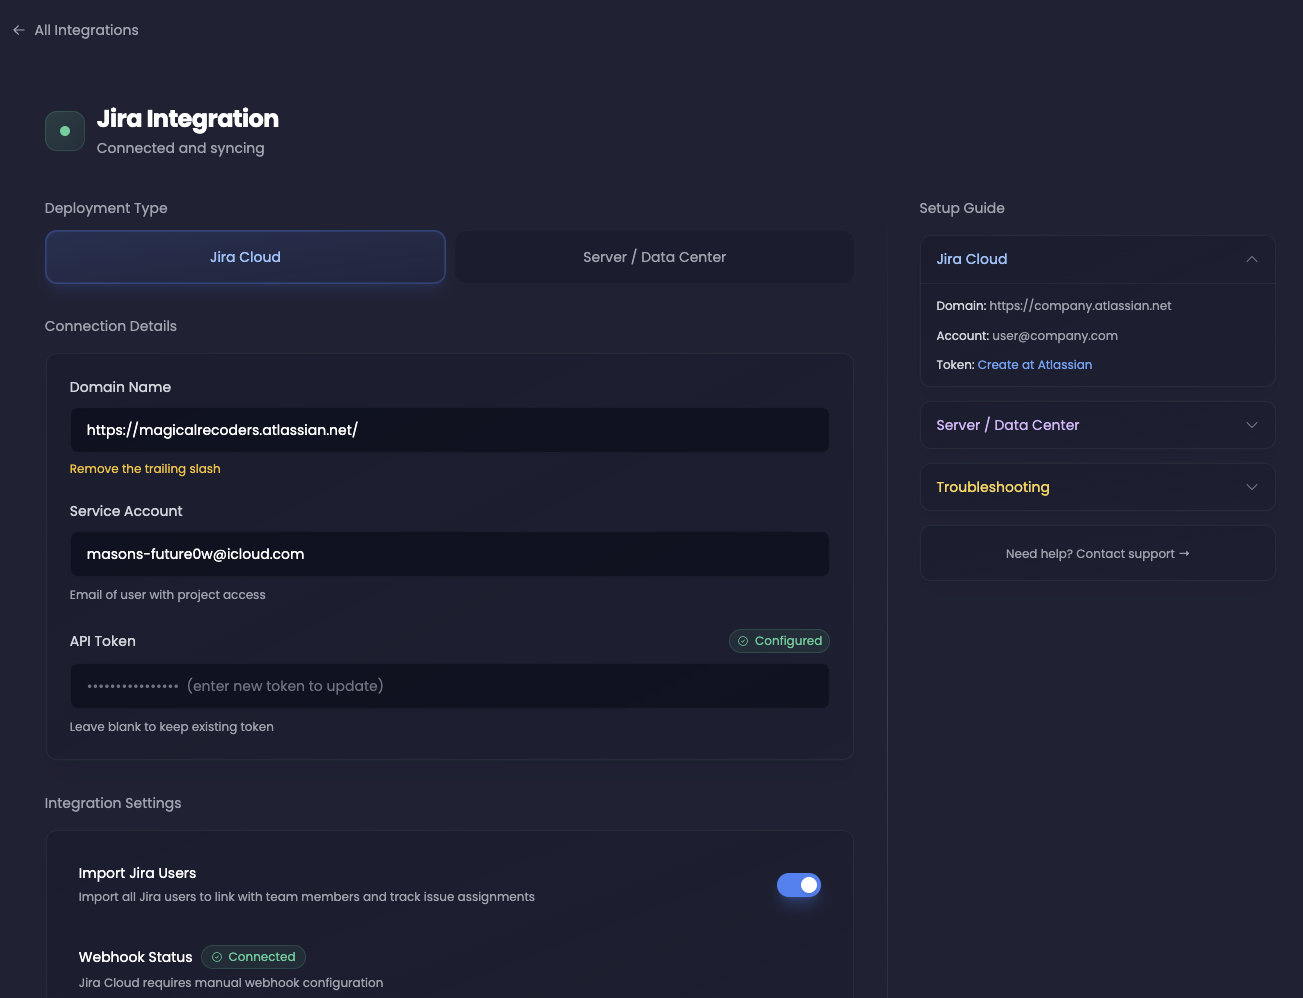The image size is (1303, 998).
Task: Click the 'Email of user with project access' hint
Action: [x=167, y=595]
